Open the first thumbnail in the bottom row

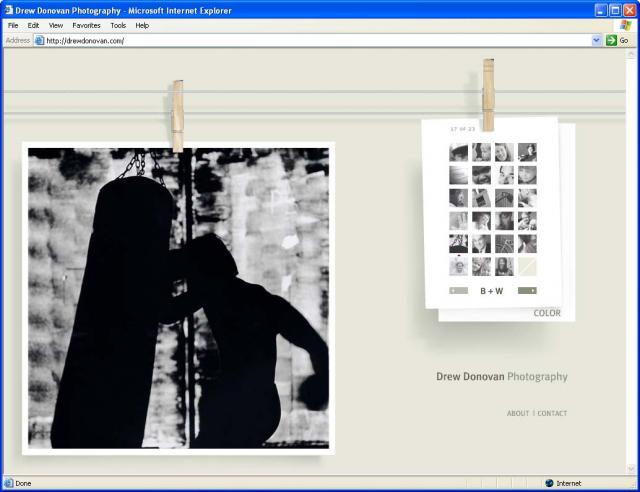point(458,266)
